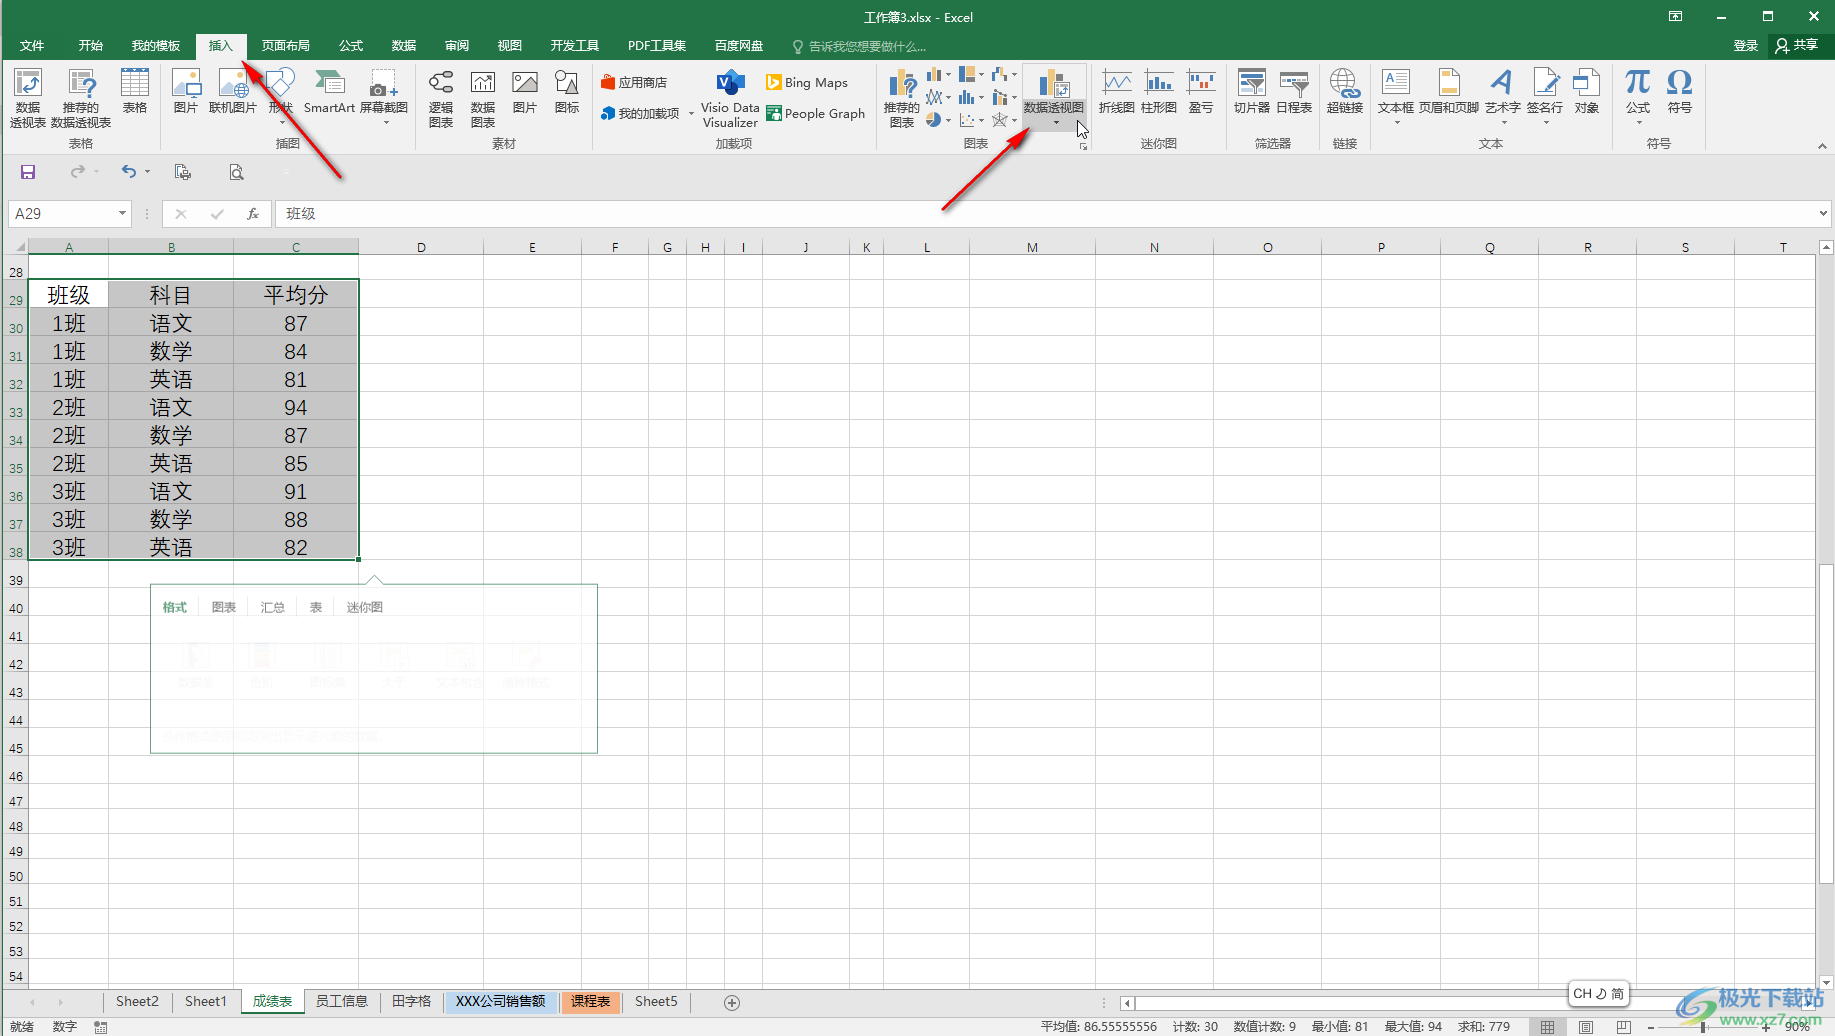Open Header and Footer tool
The image size is (1835, 1036).
[x=1449, y=92]
